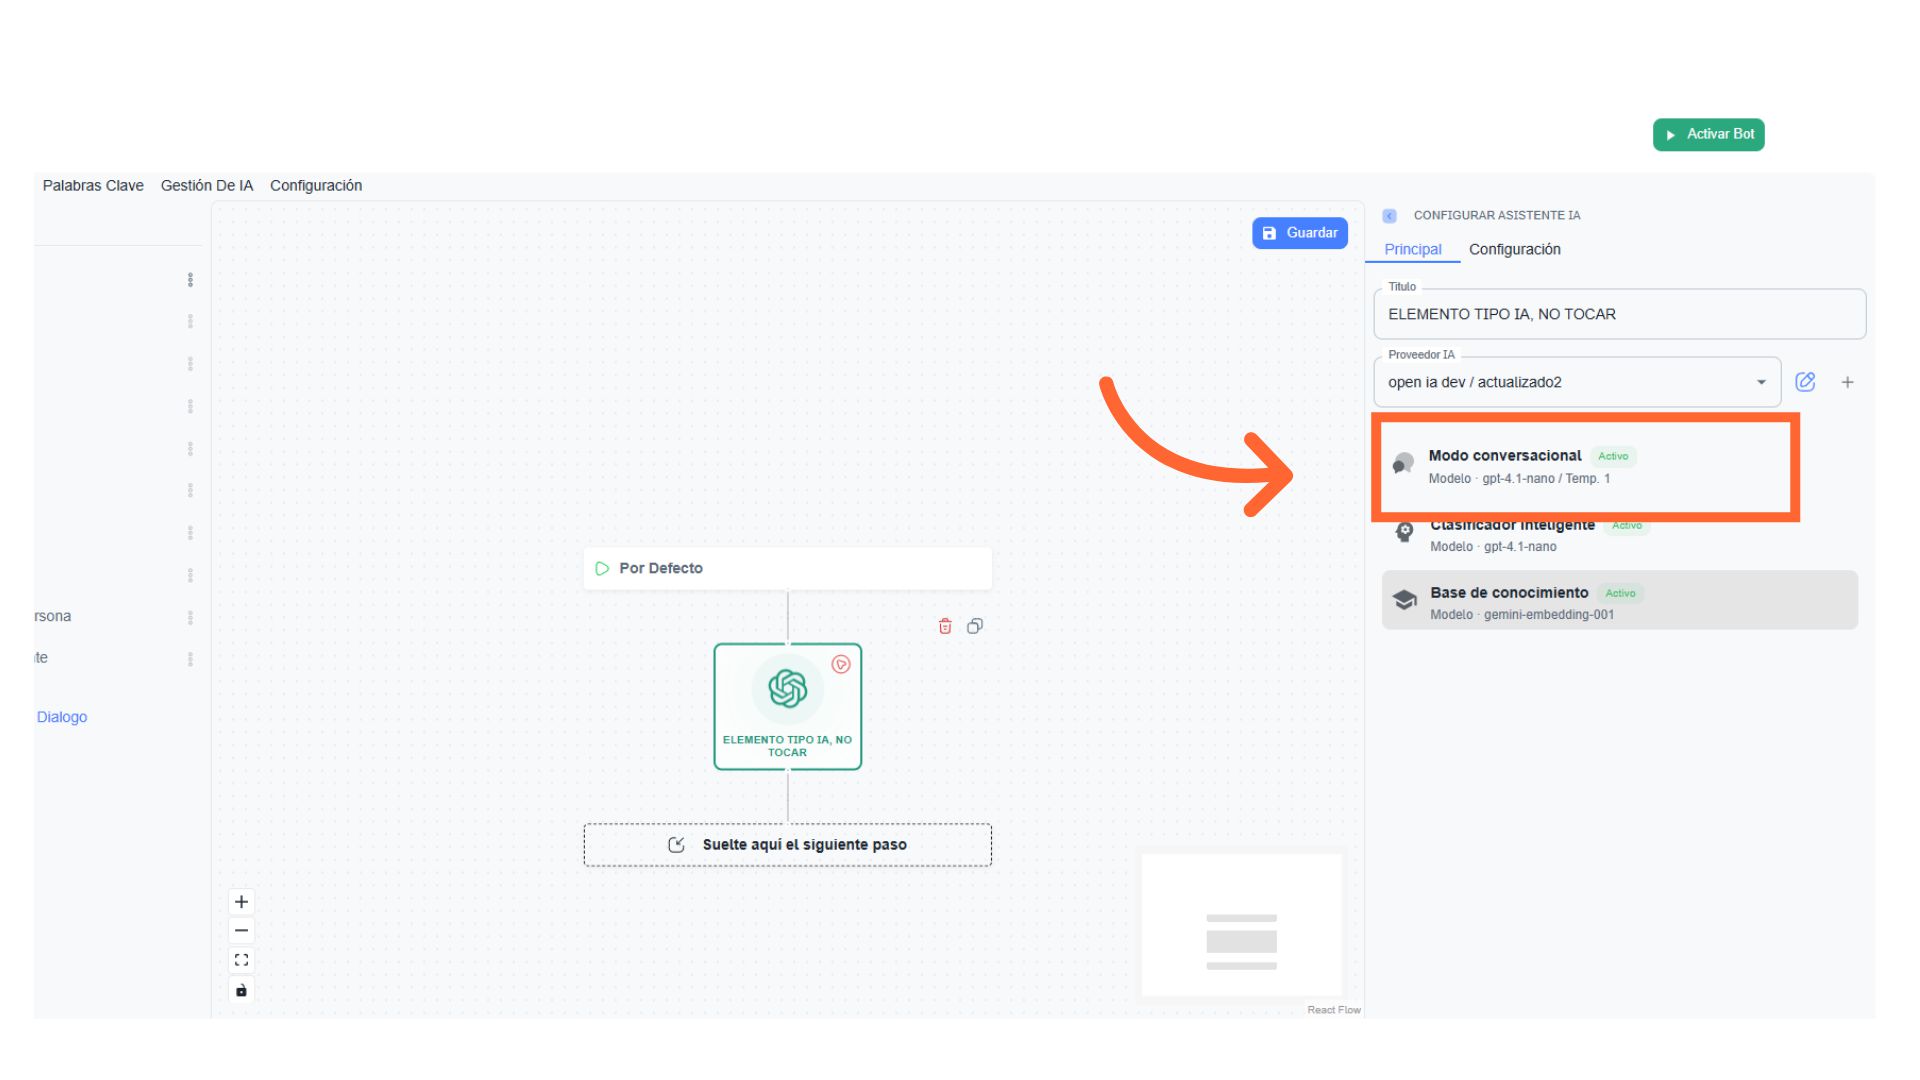Collapse panel with the blue back arrow icon
Viewport: 1920px width, 1080px height.
tap(1389, 216)
